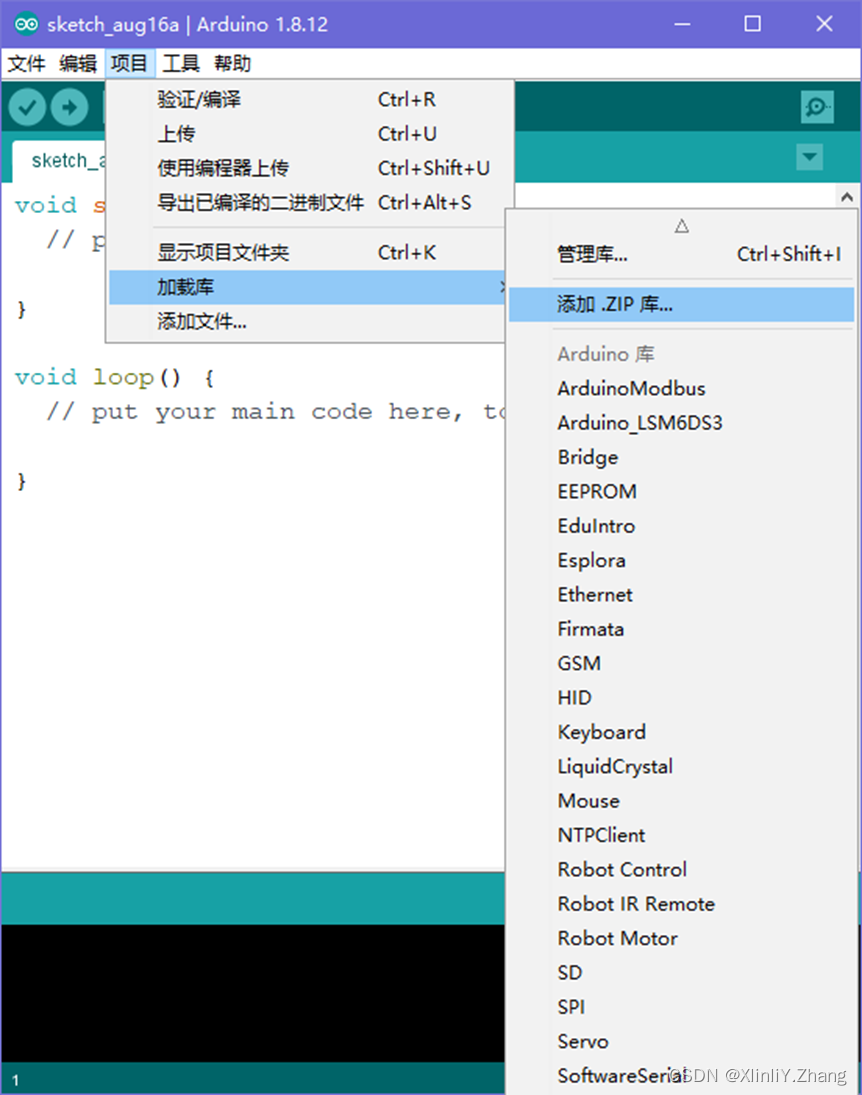Include the Robot IR Remote library
The image size is (862, 1095).
681,904
